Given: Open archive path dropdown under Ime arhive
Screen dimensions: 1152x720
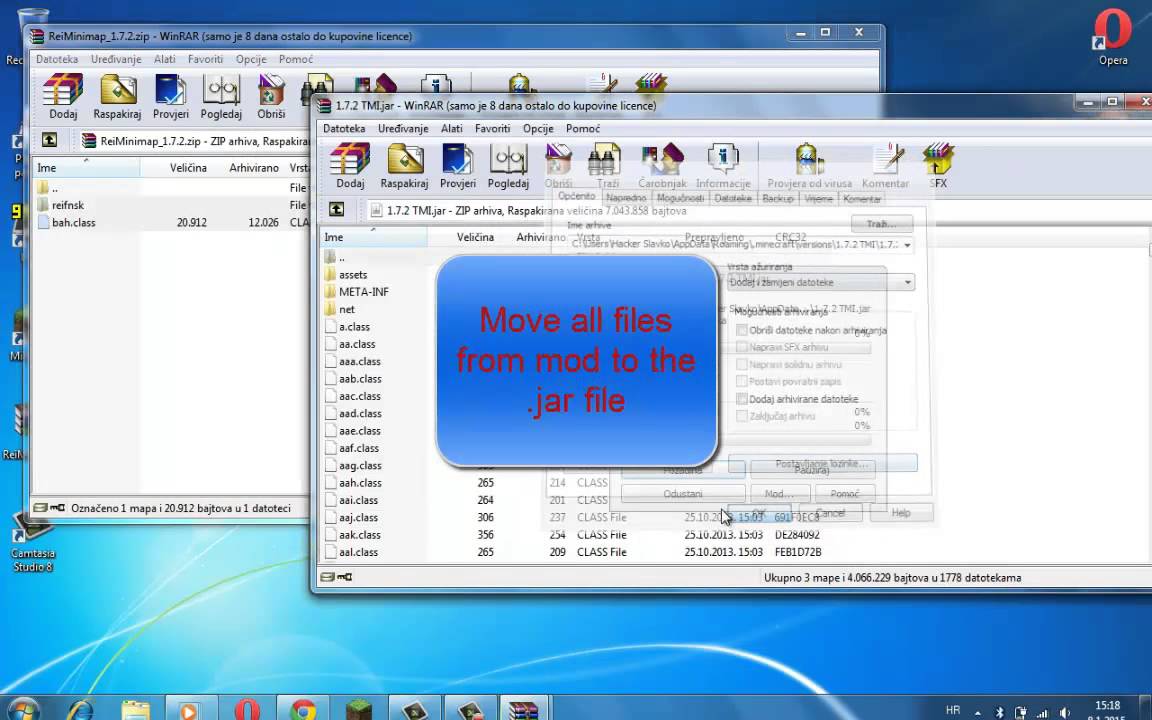Looking at the screenshot, I should click(907, 245).
